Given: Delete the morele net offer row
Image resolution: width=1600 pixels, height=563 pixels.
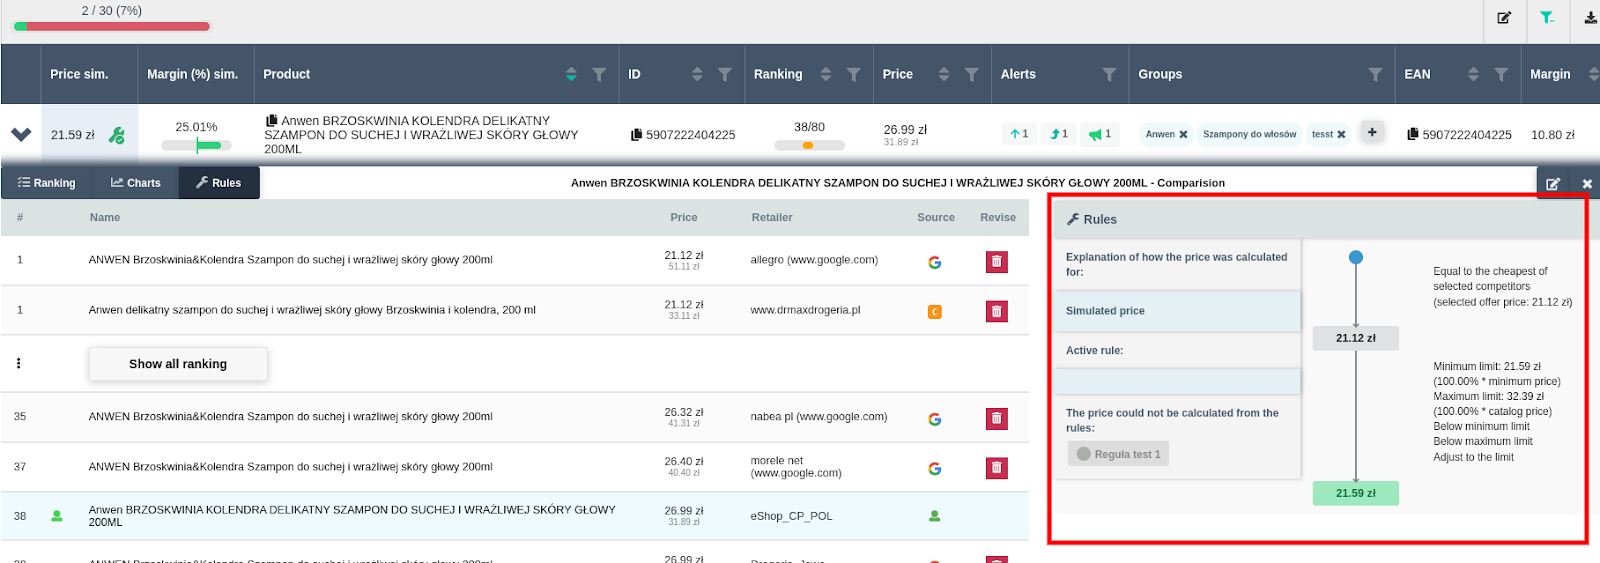Looking at the screenshot, I should point(996,468).
